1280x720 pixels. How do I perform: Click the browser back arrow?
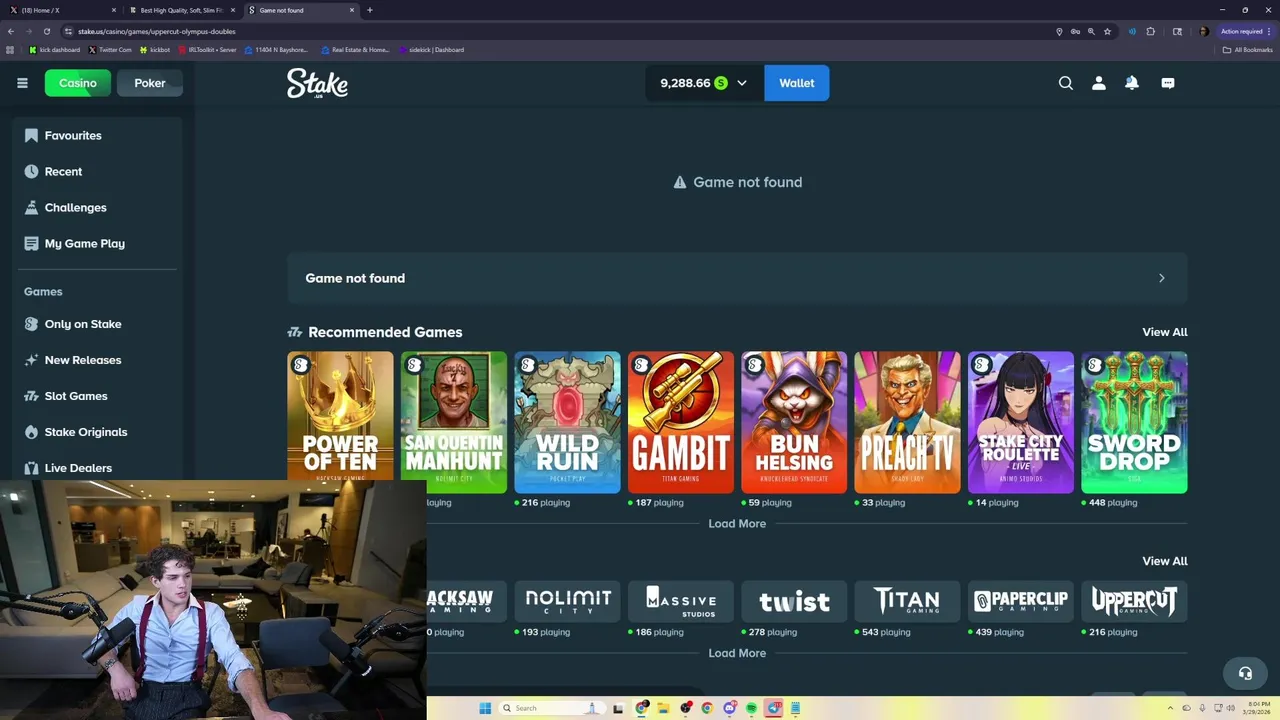[11, 31]
